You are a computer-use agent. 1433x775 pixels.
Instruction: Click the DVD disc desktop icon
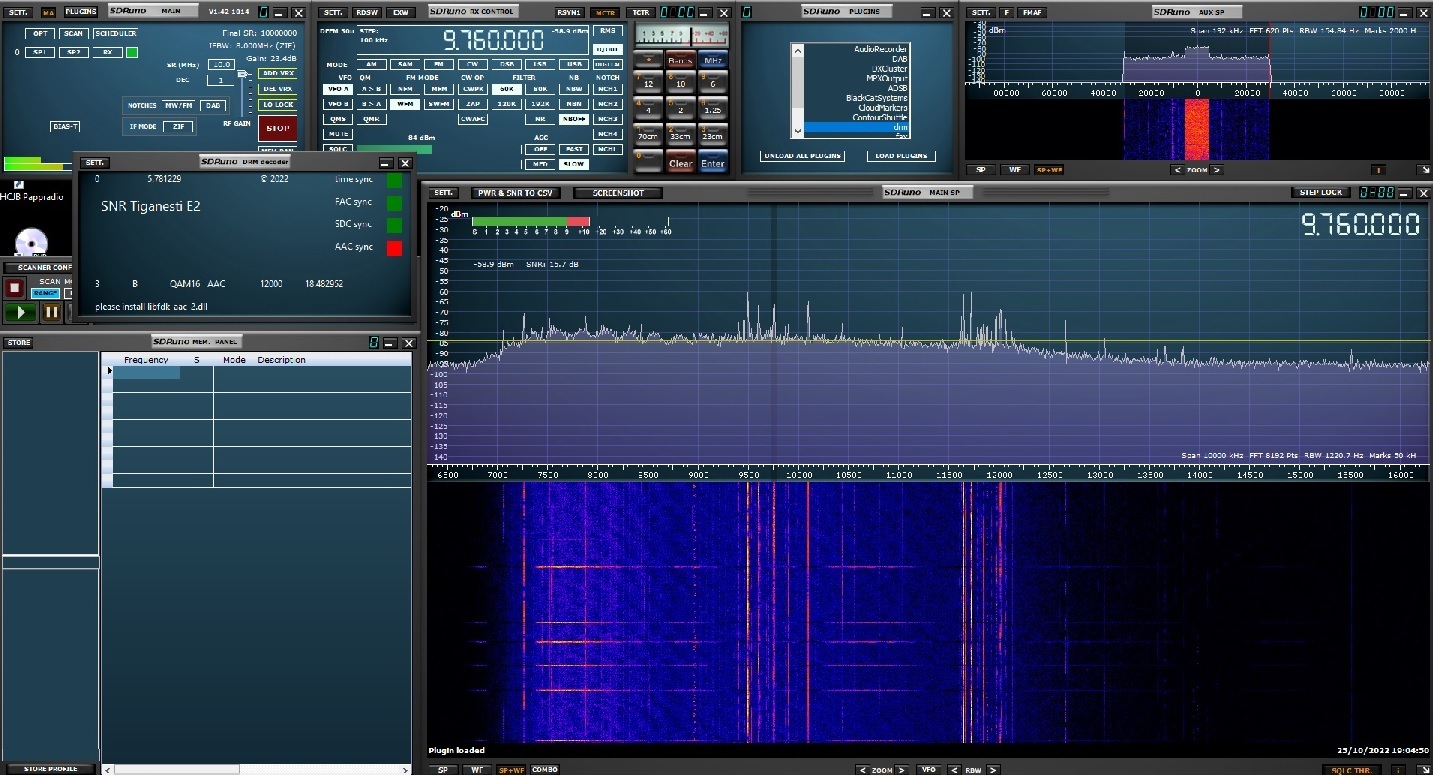click(31, 241)
